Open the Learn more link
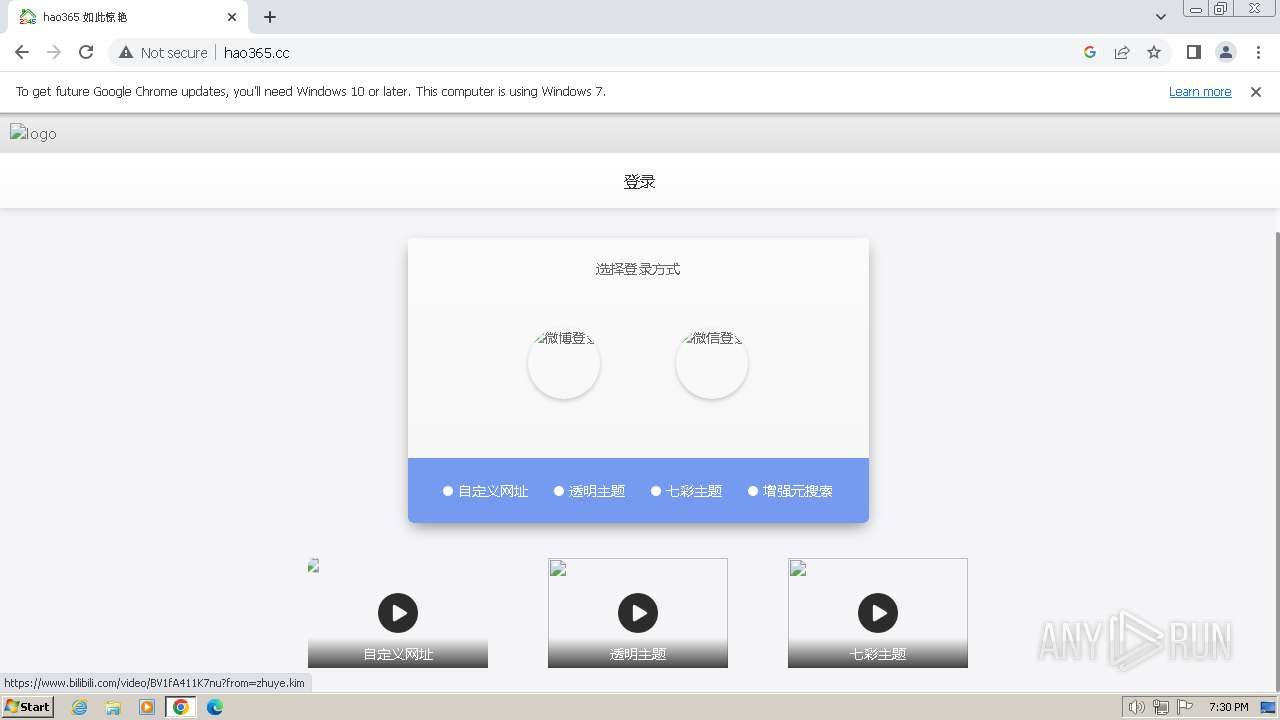The height and width of the screenshot is (720, 1280). tap(1200, 91)
